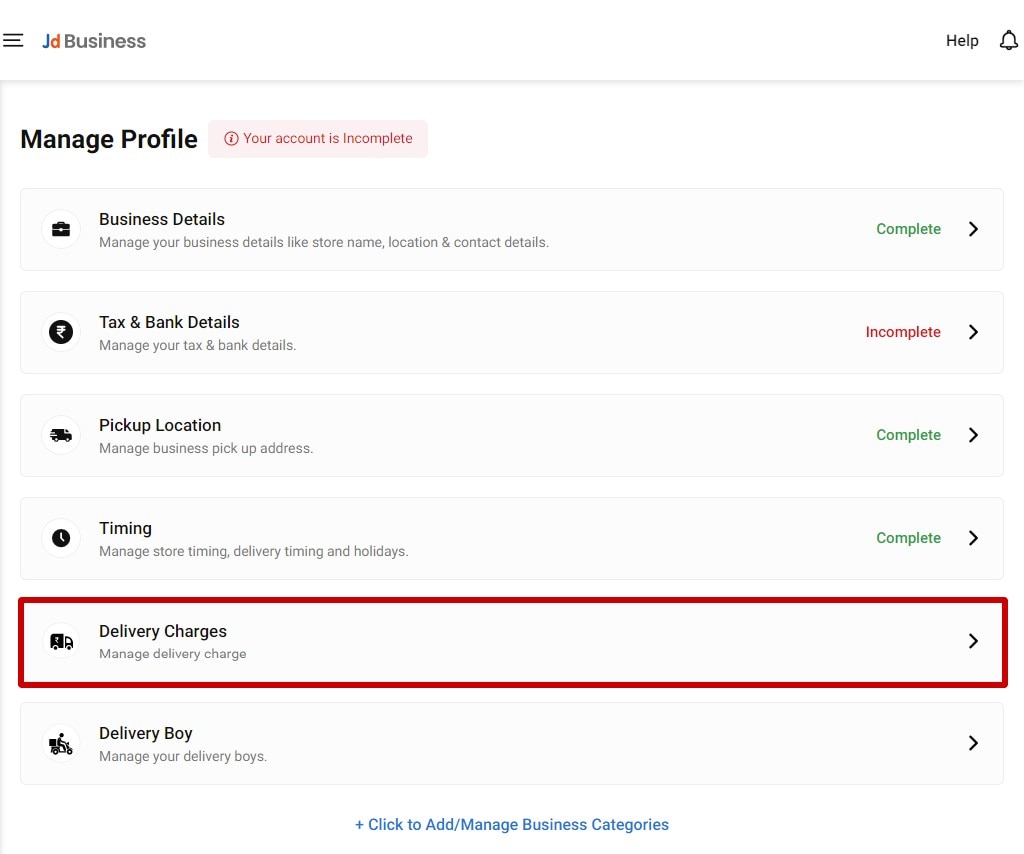This screenshot has width=1024, height=854.
Task: Open the notifications bell
Action: tap(1008, 40)
